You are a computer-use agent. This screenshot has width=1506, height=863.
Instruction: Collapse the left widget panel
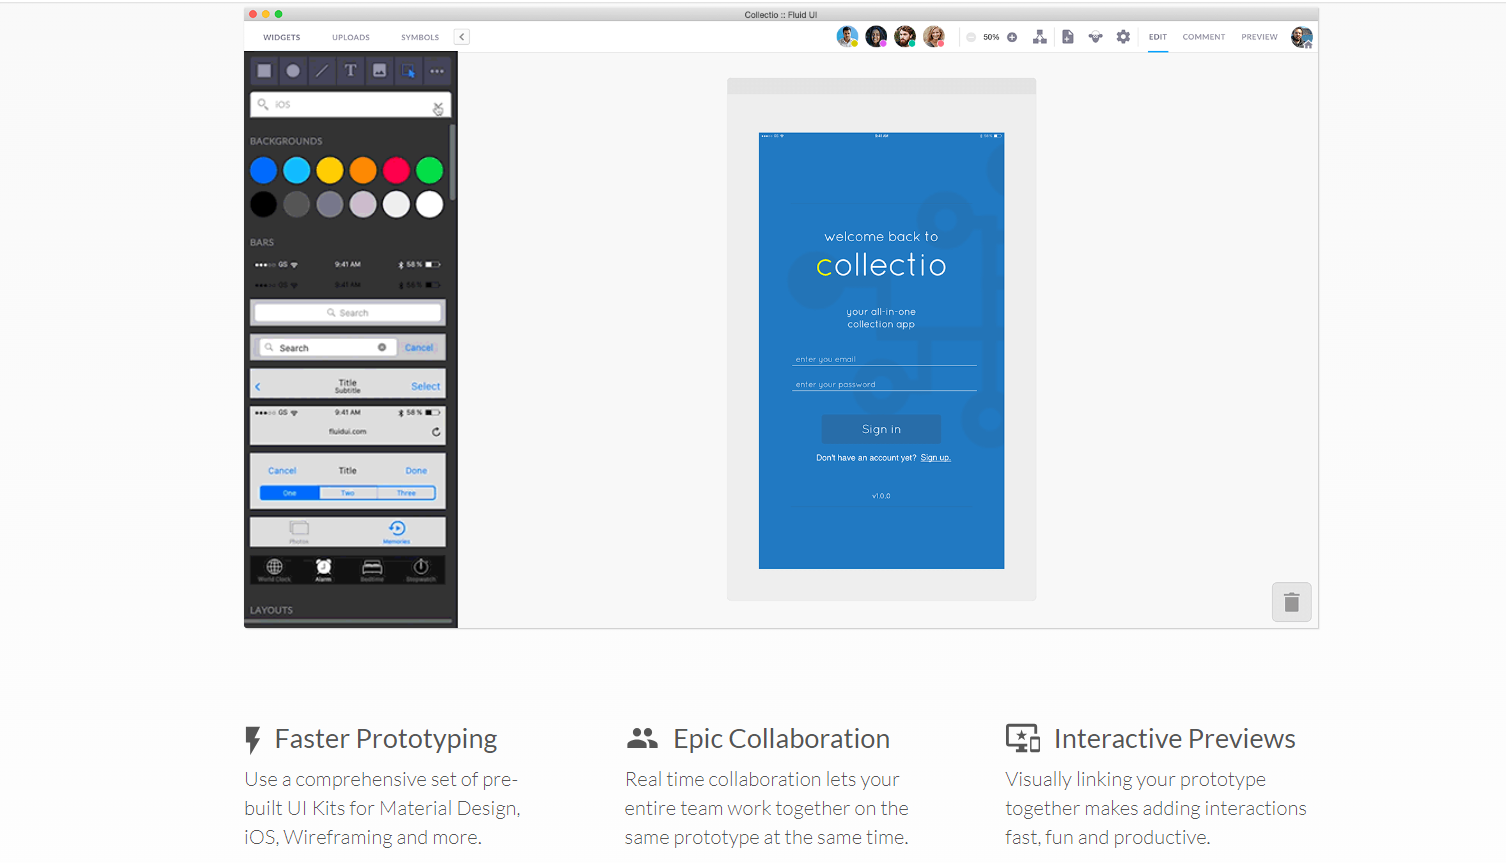tap(461, 37)
